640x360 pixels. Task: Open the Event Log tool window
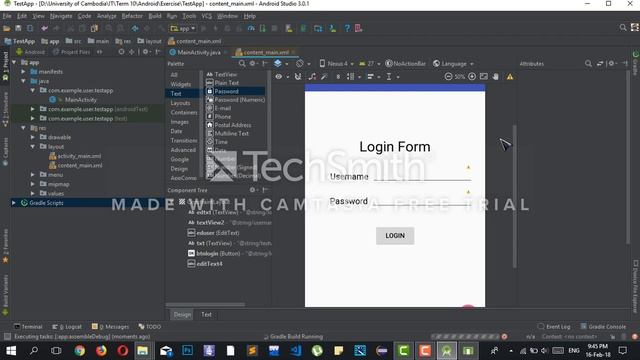click(x=554, y=327)
